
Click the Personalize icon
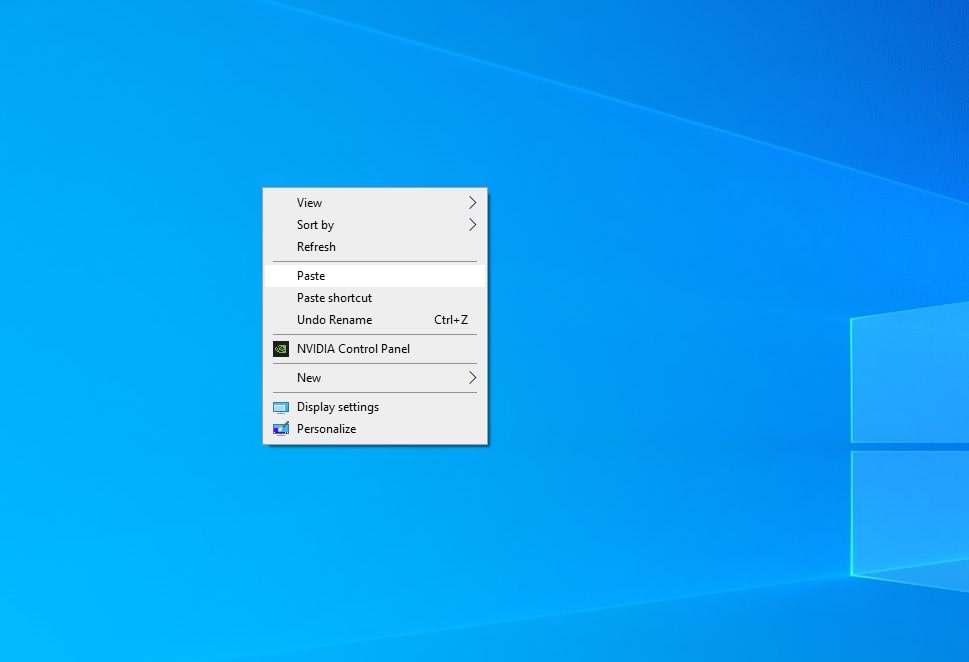281,429
